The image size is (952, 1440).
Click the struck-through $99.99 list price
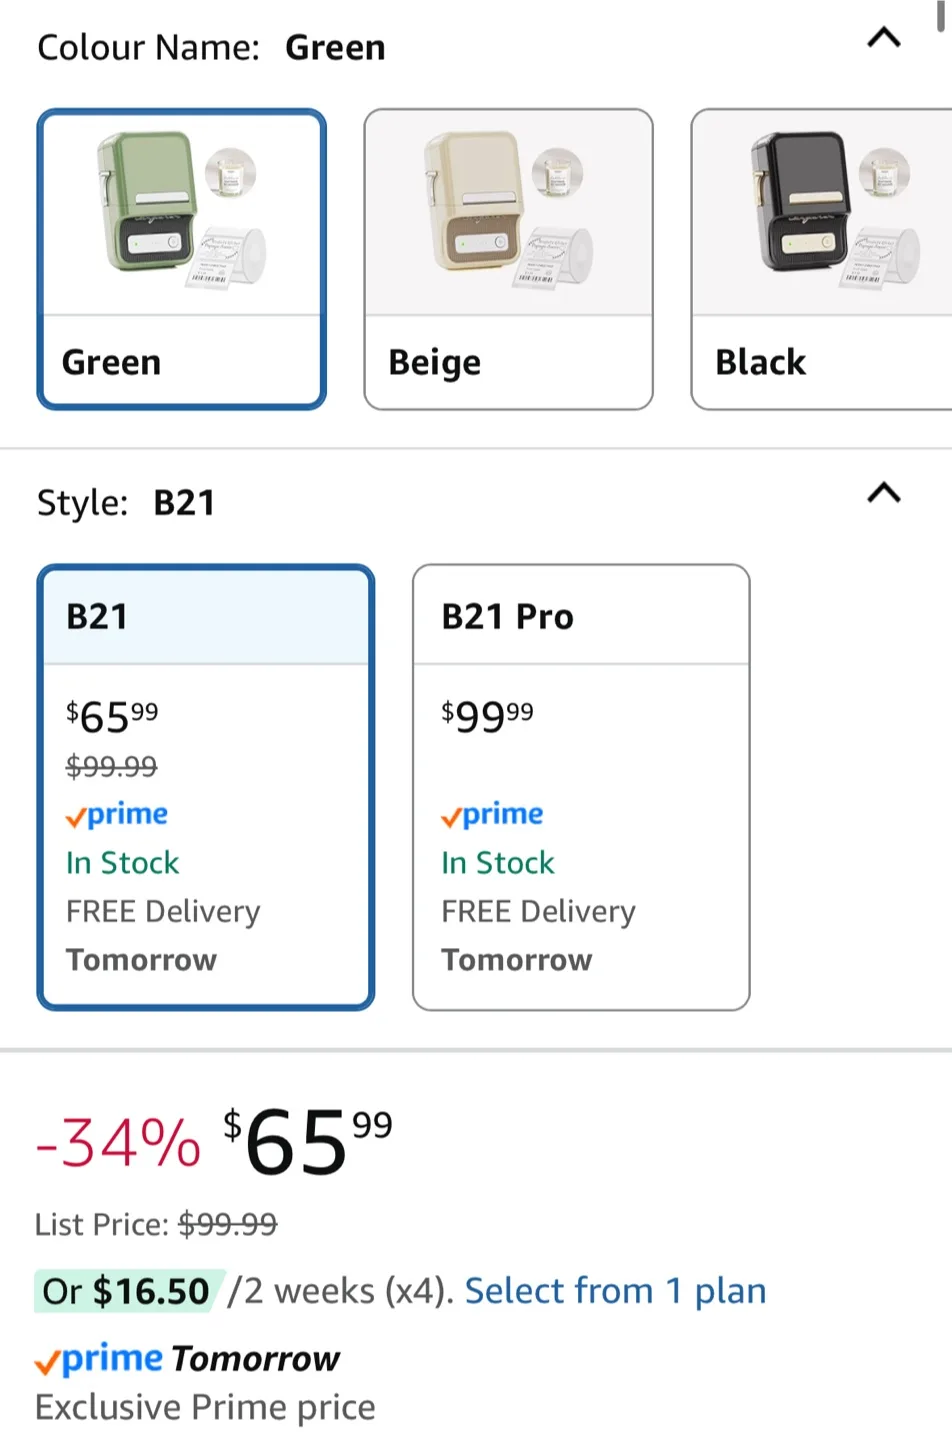227,1225
